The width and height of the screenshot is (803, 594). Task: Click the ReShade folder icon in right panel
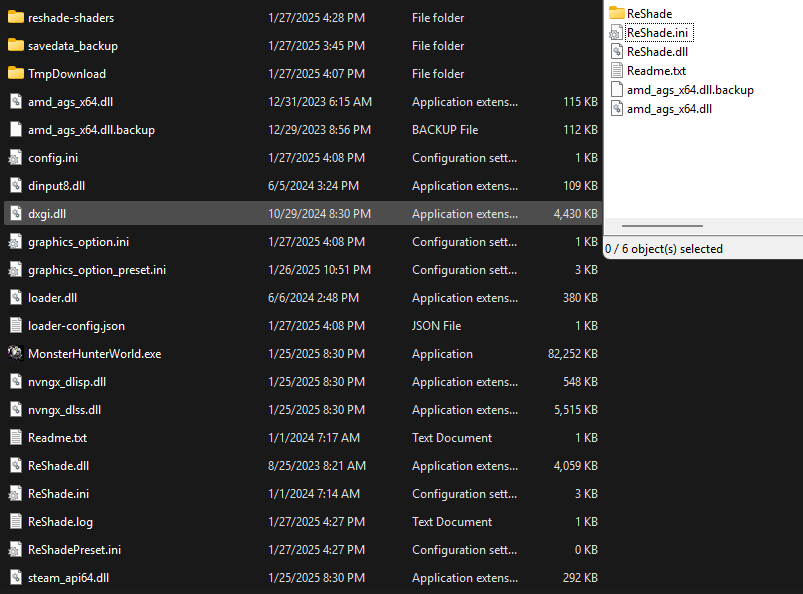click(x=617, y=13)
